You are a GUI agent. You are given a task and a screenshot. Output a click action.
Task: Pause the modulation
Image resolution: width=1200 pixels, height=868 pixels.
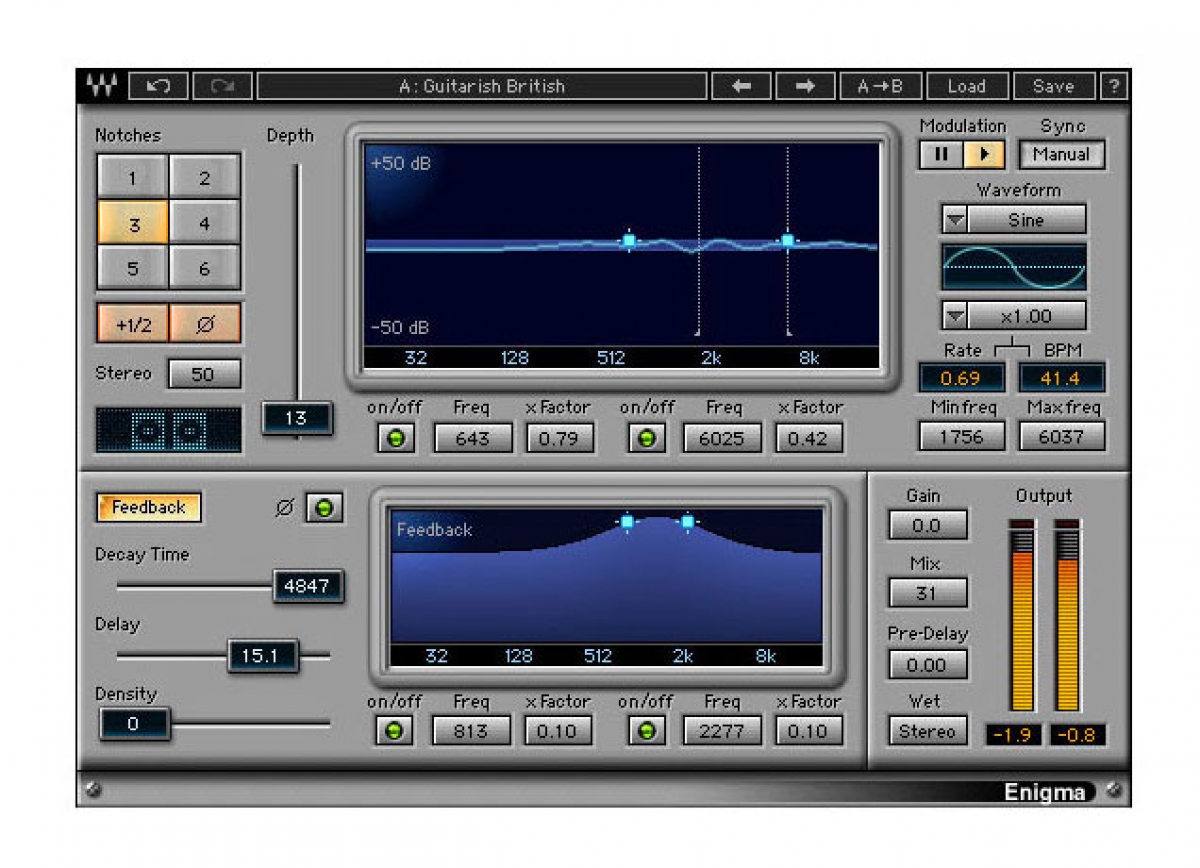(941, 155)
